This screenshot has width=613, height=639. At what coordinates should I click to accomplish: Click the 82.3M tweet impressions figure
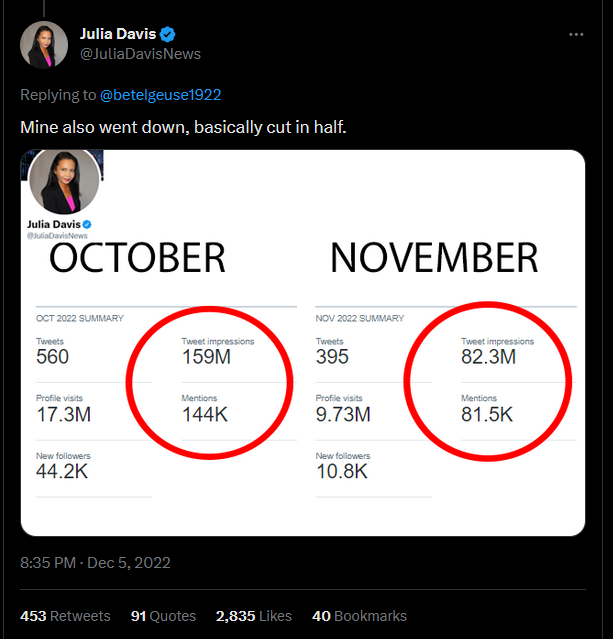(x=488, y=357)
